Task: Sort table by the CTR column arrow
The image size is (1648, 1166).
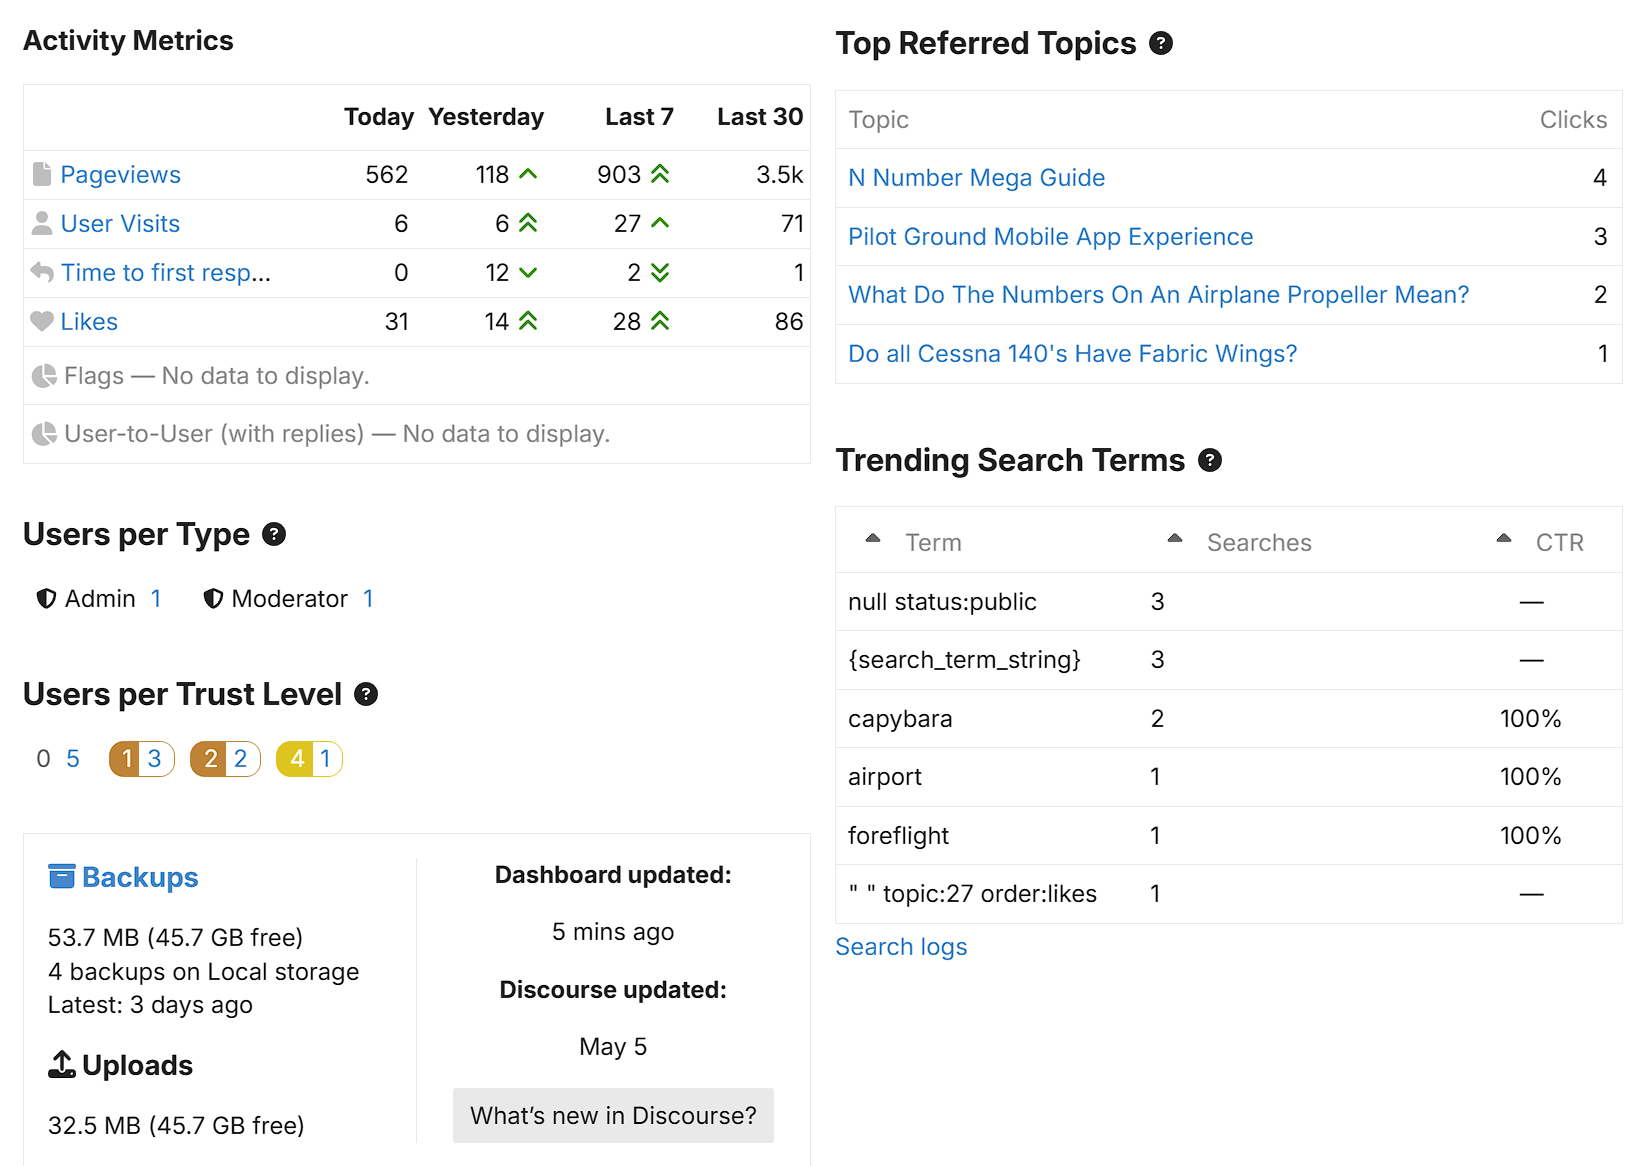Action: pos(1504,538)
